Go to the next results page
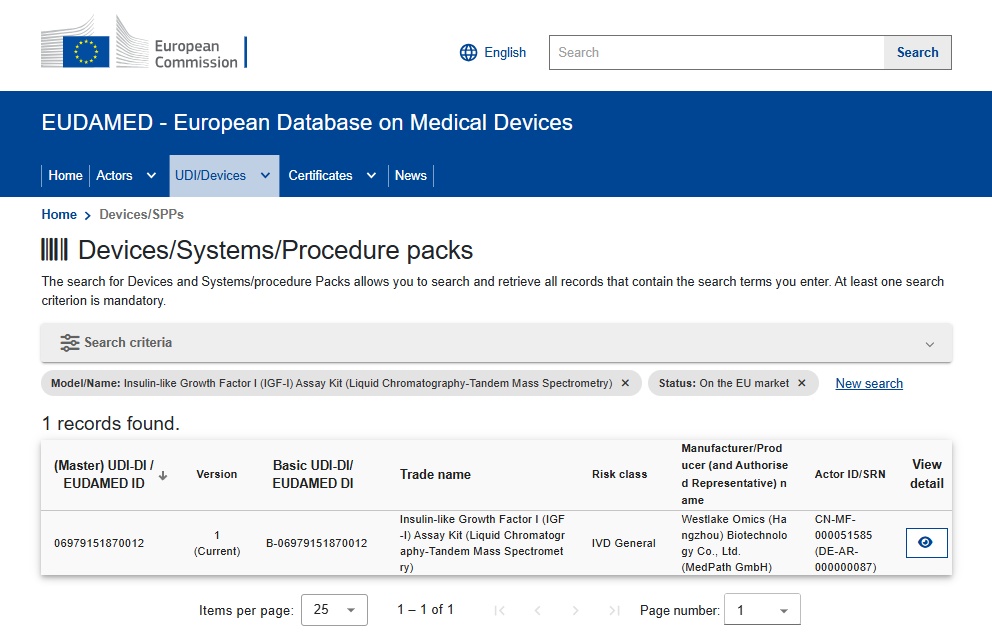 575,610
